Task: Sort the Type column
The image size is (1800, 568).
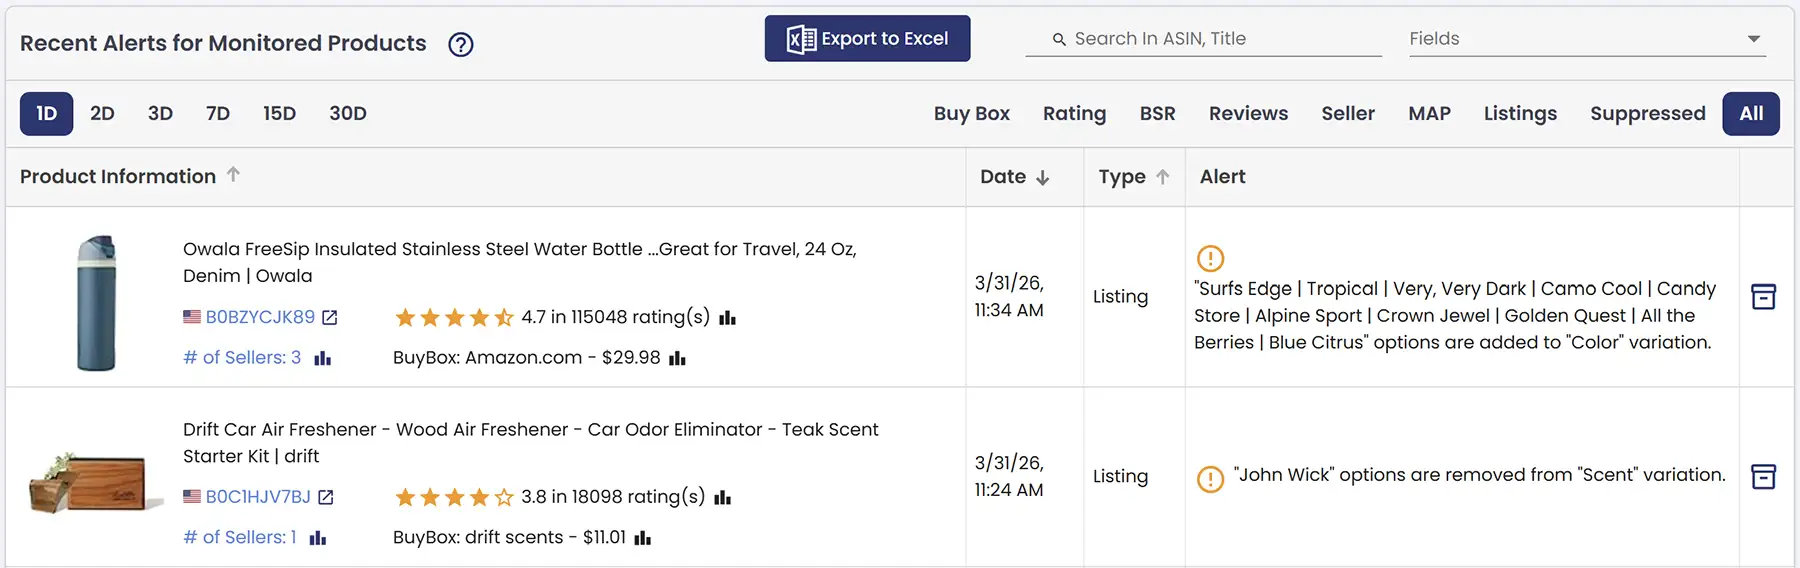Action: coord(1162,177)
